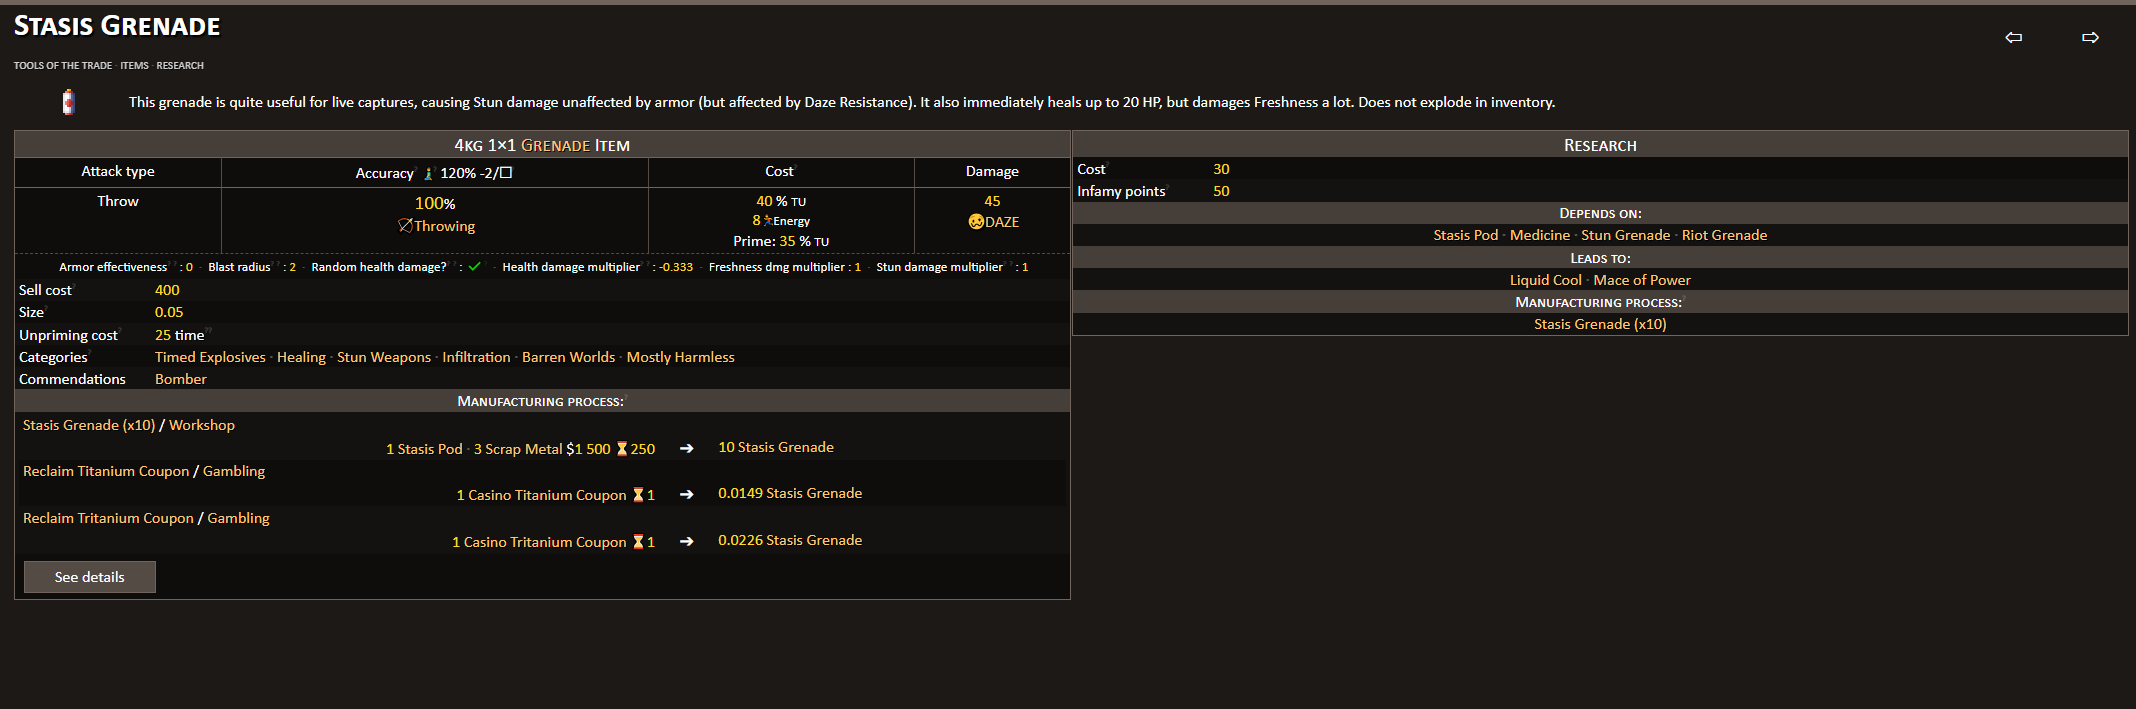Jump to Research breadcrumb link
2136x709 pixels.
pos(180,66)
